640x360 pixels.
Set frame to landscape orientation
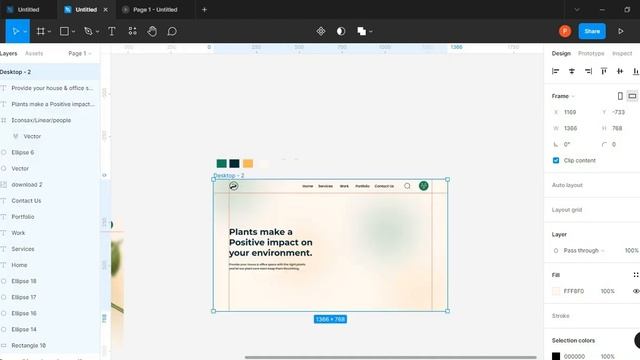tap(632, 96)
